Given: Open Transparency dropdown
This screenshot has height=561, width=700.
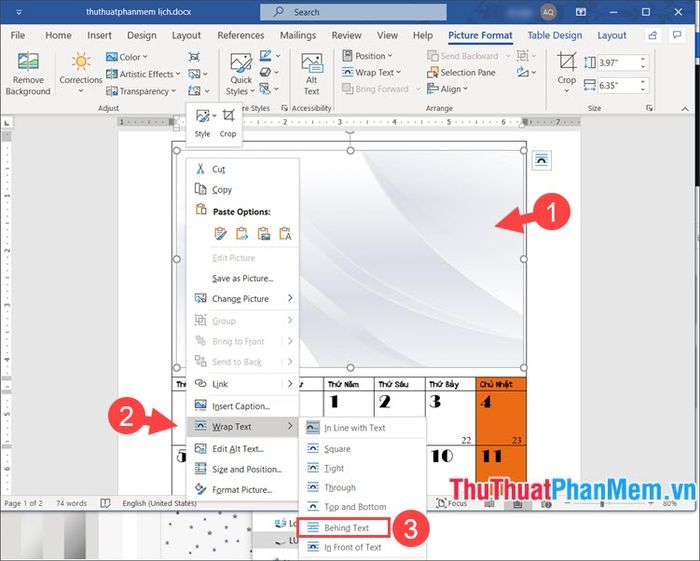Looking at the screenshot, I should (141, 91).
